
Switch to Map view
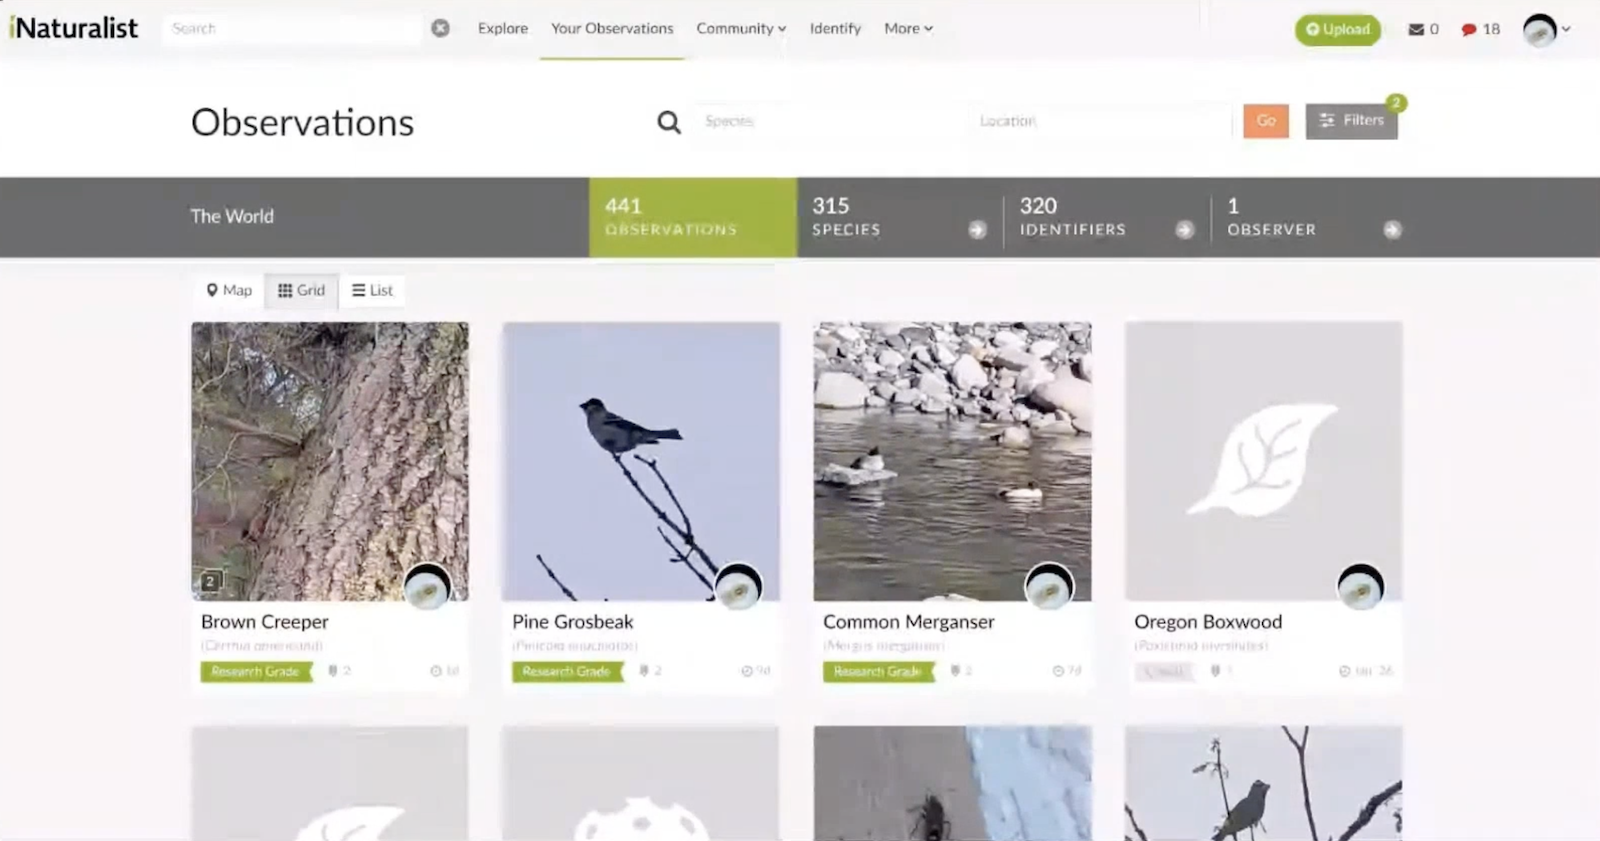[229, 290]
